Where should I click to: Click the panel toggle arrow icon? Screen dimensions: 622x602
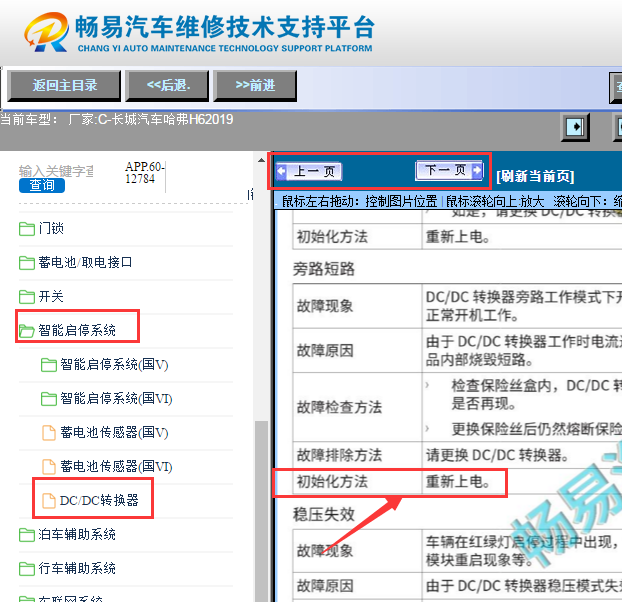tap(575, 127)
